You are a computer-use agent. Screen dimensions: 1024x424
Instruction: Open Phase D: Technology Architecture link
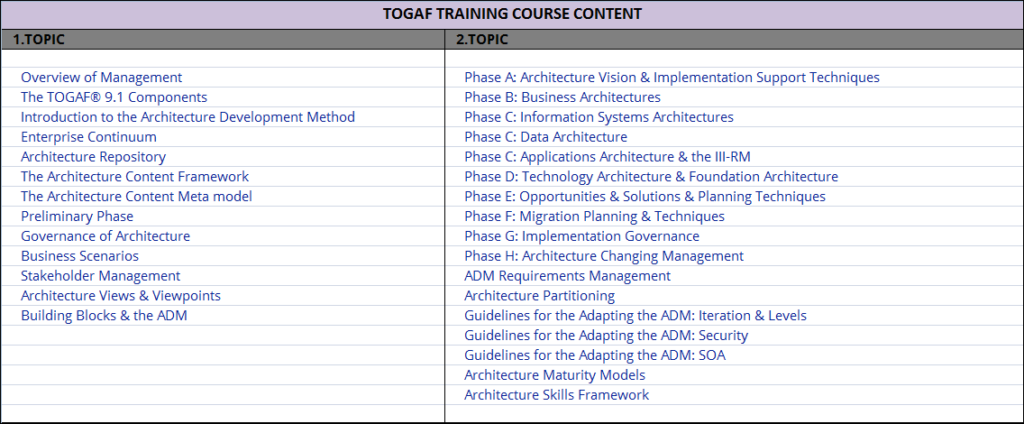(651, 176)
